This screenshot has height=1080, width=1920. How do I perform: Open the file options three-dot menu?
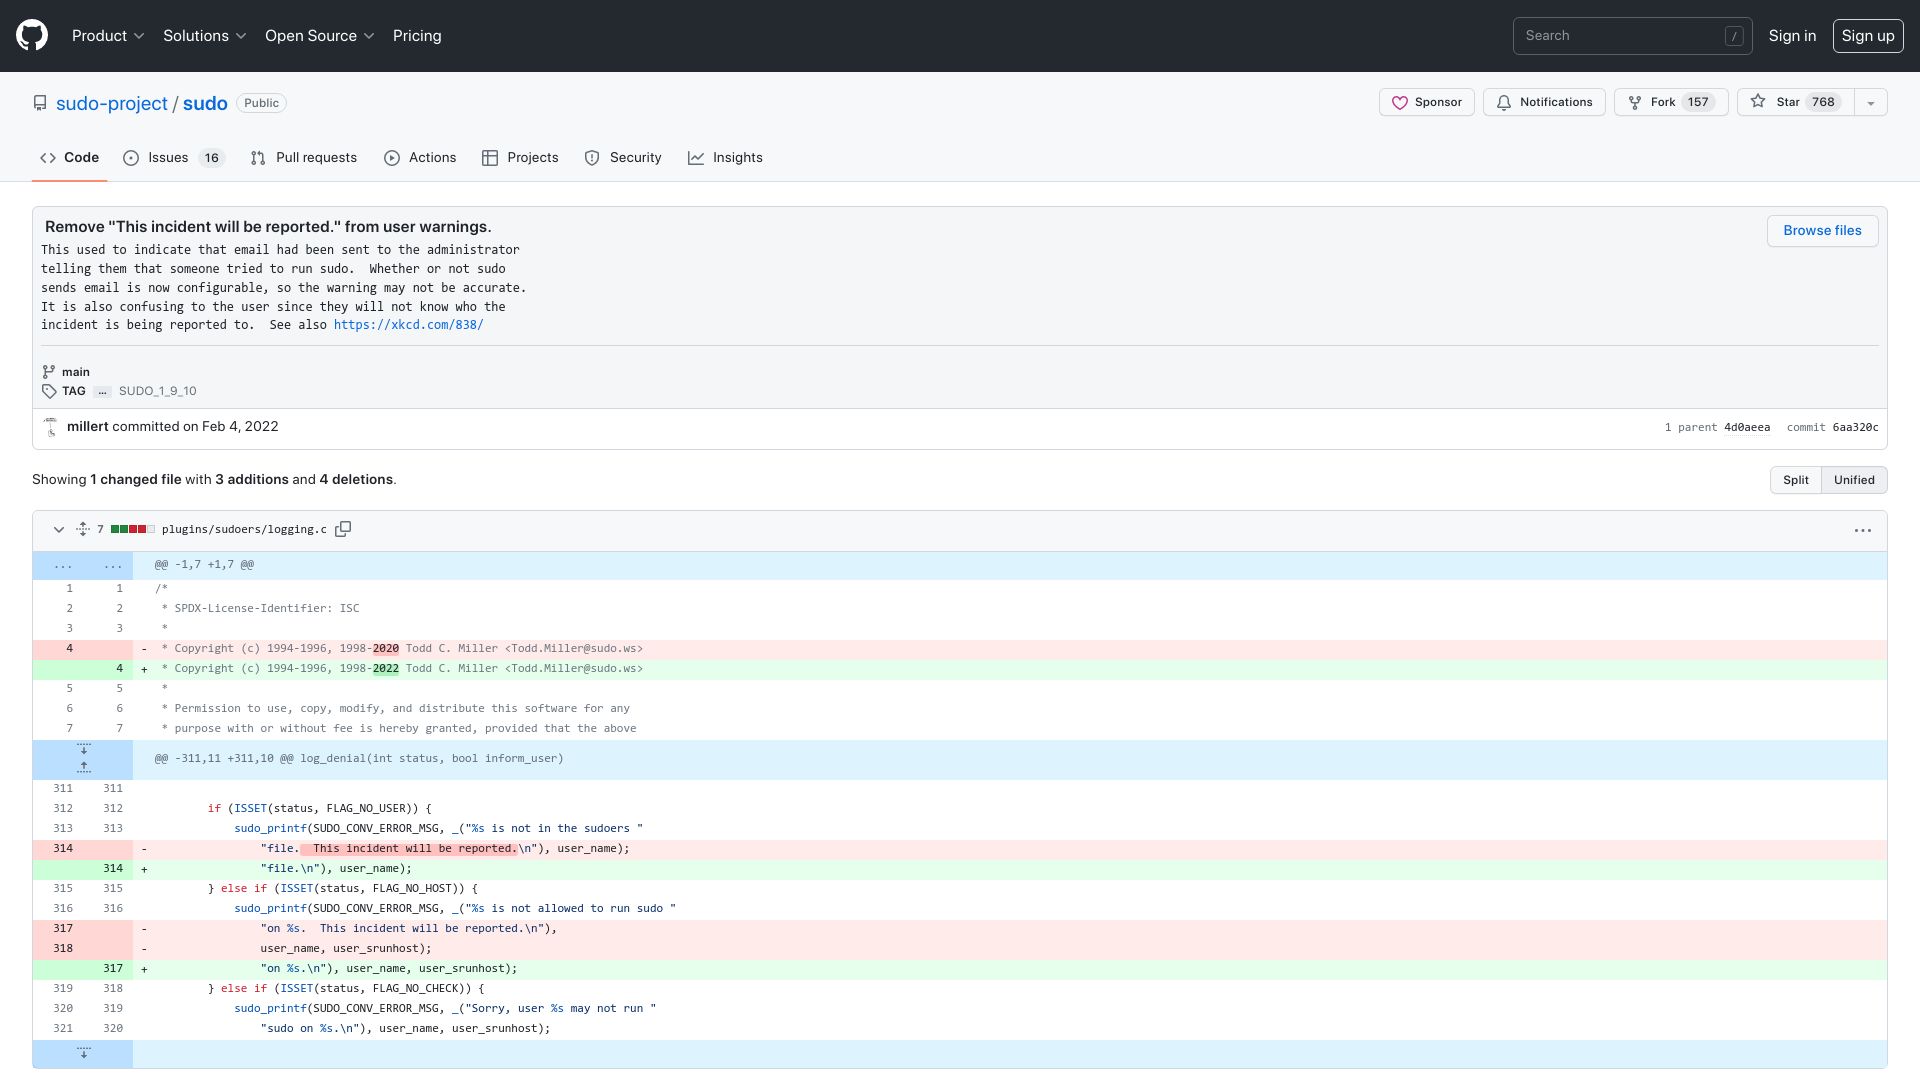tap(1862, 530)
